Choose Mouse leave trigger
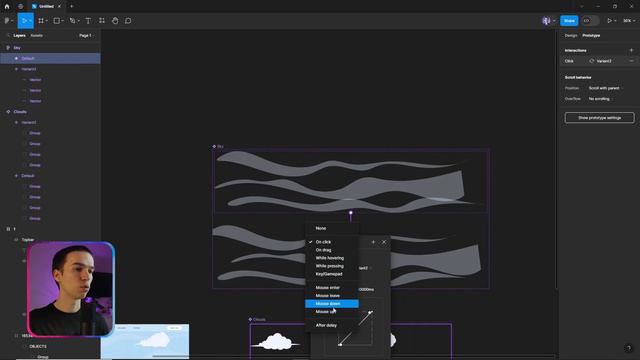Image resolution: width=640 pixels, height=360 pixels. coord(332,296)
